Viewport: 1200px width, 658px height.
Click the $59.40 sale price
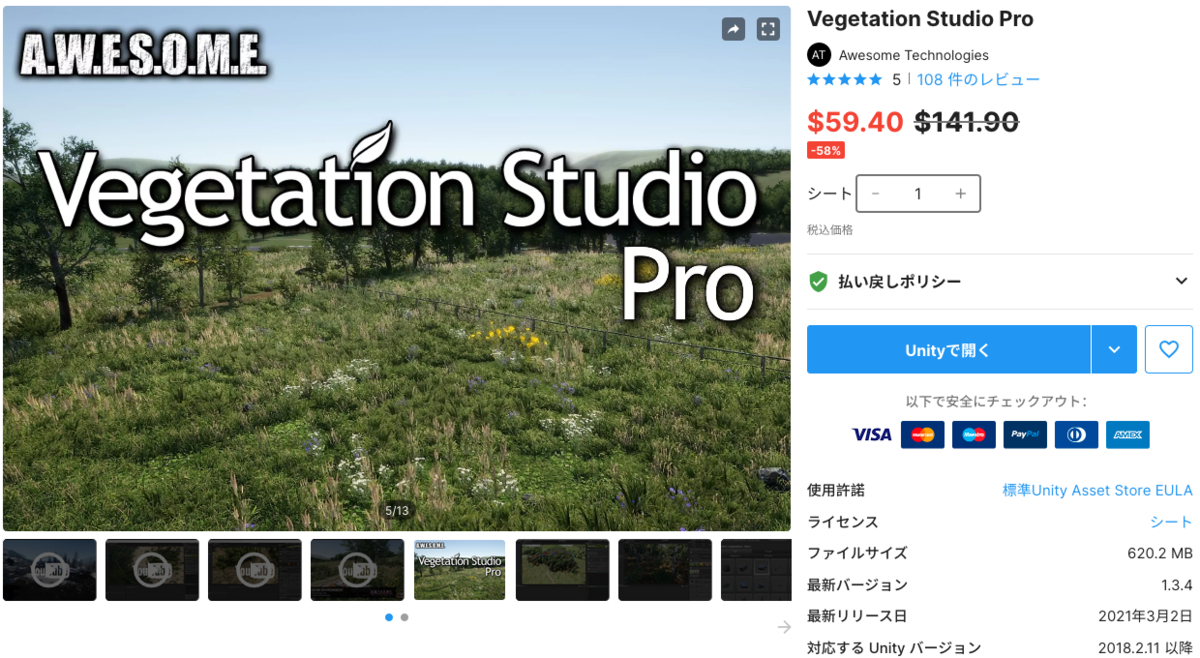(855, 122)
